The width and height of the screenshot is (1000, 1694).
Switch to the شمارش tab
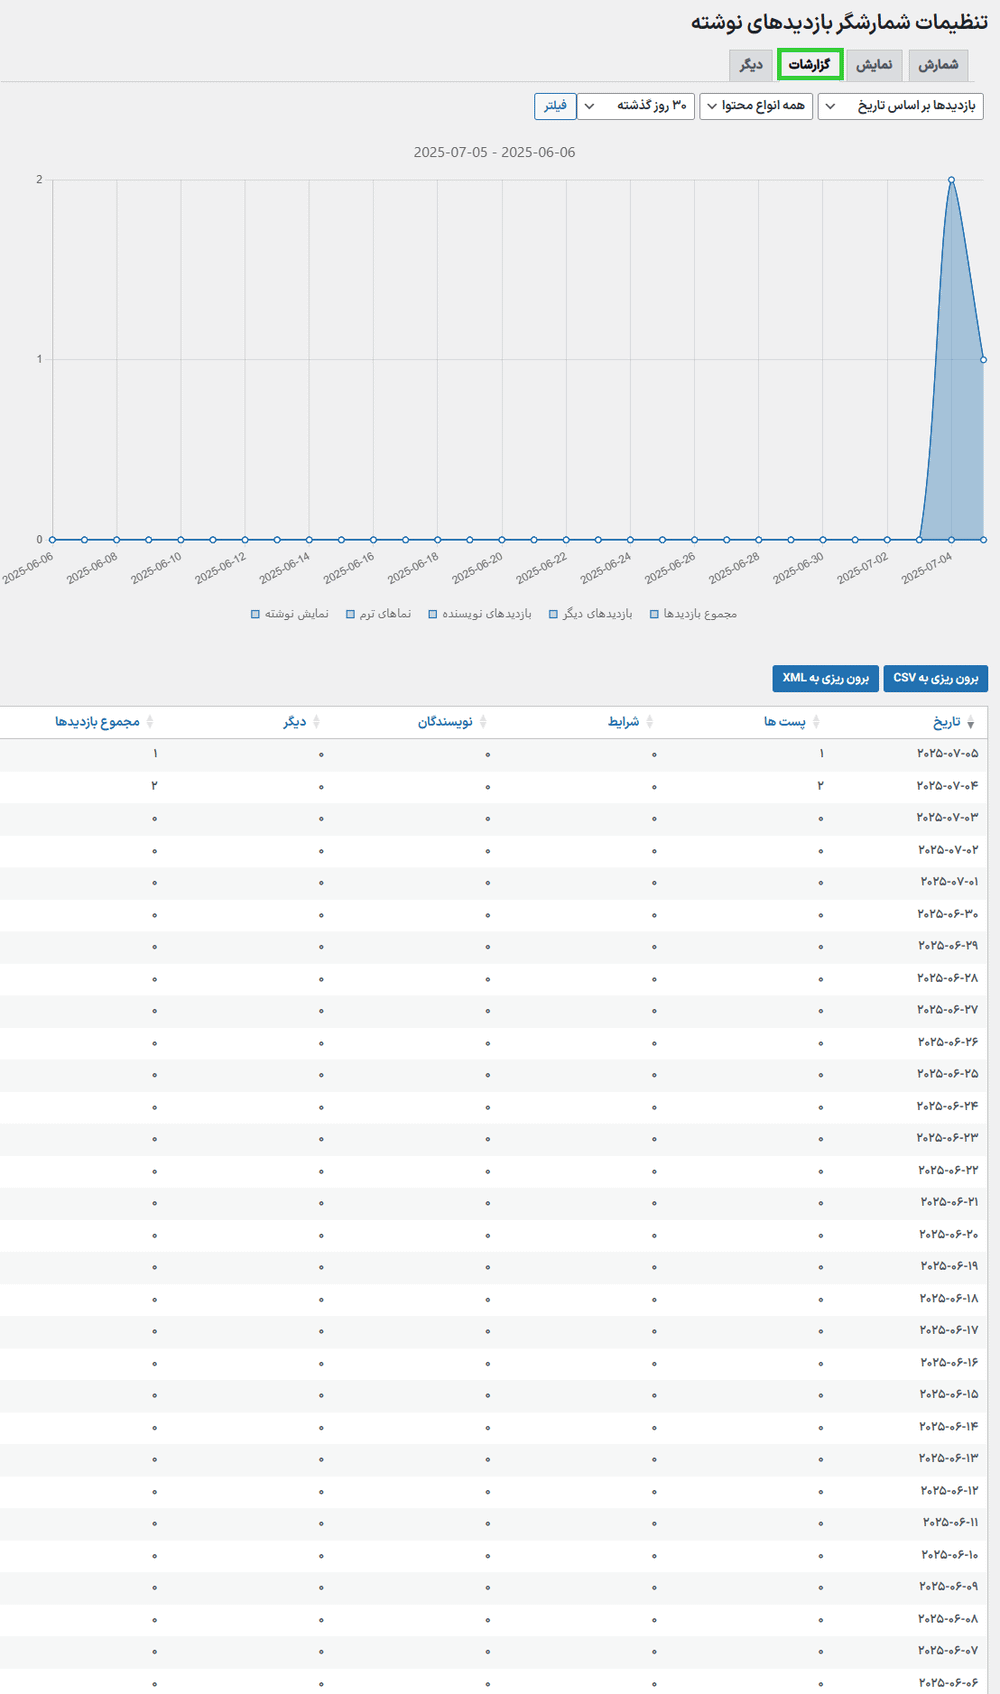pyautogui.click(x=937, y=65)
